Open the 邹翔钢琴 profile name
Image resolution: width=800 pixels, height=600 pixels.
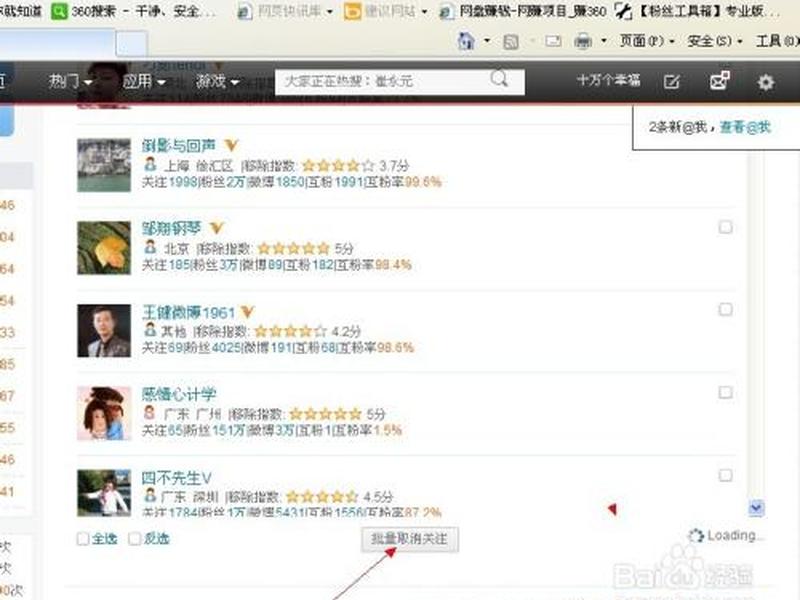coord(171,228)
